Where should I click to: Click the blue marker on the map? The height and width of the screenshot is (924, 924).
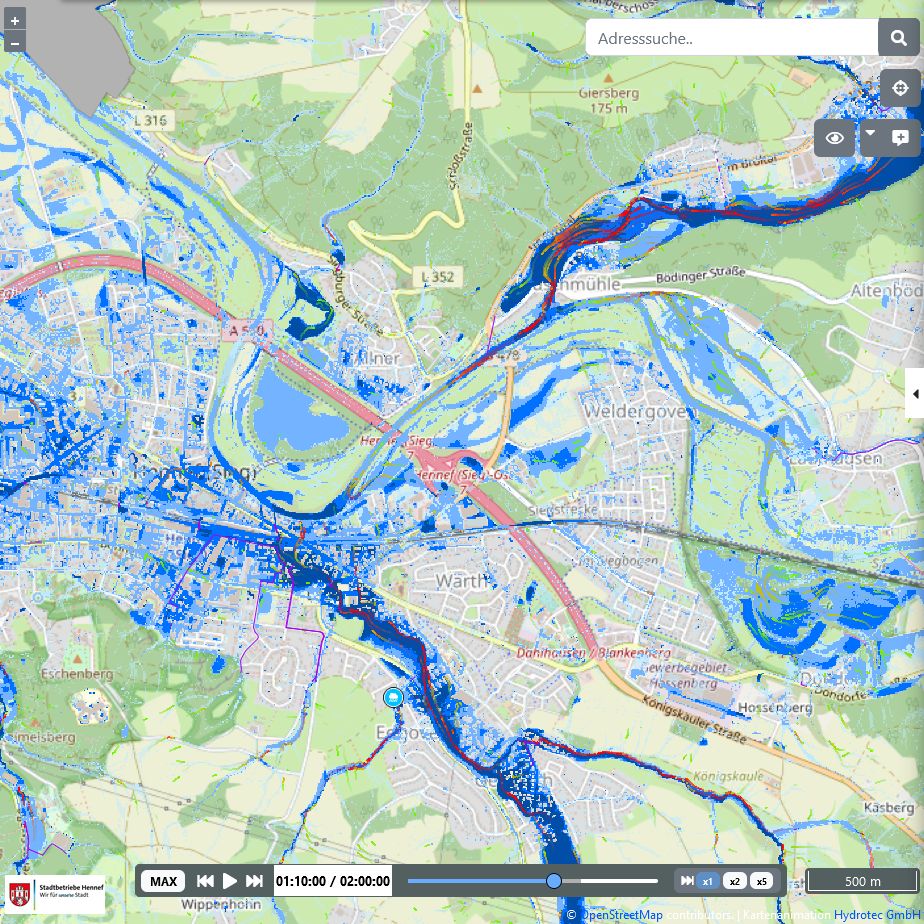393,697
